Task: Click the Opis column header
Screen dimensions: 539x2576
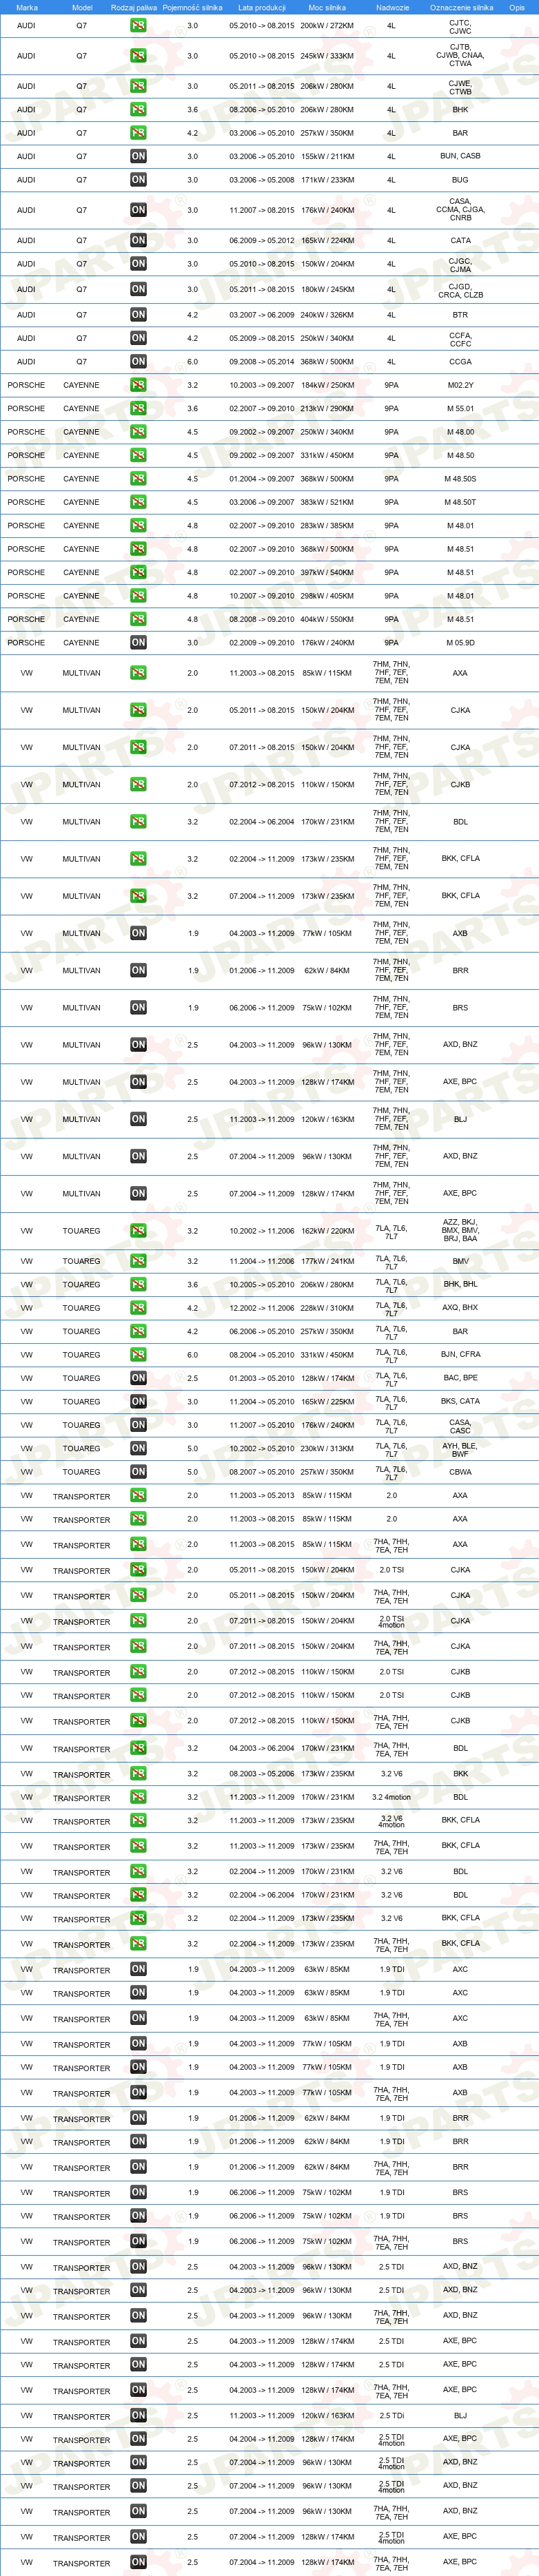Action: (x=517, y=7)
